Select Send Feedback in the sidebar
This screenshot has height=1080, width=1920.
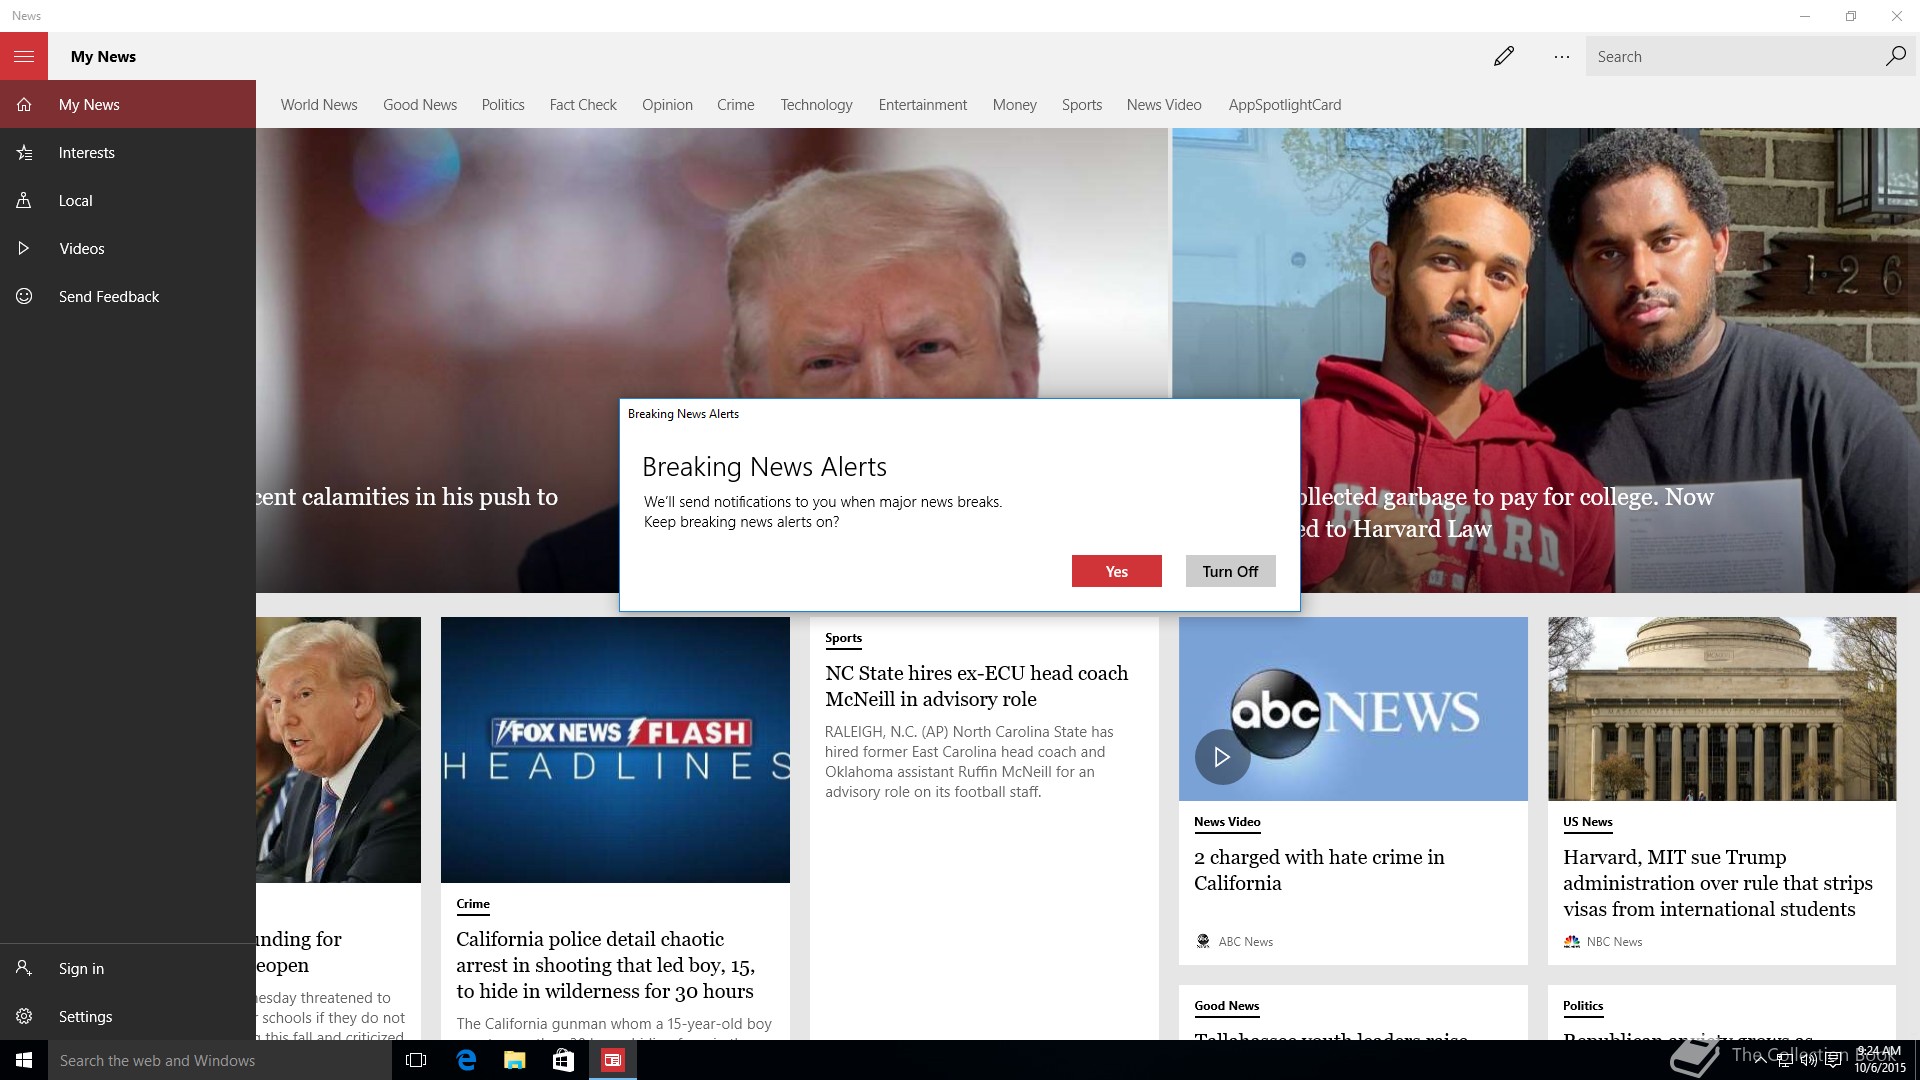(x=128, y=296)
